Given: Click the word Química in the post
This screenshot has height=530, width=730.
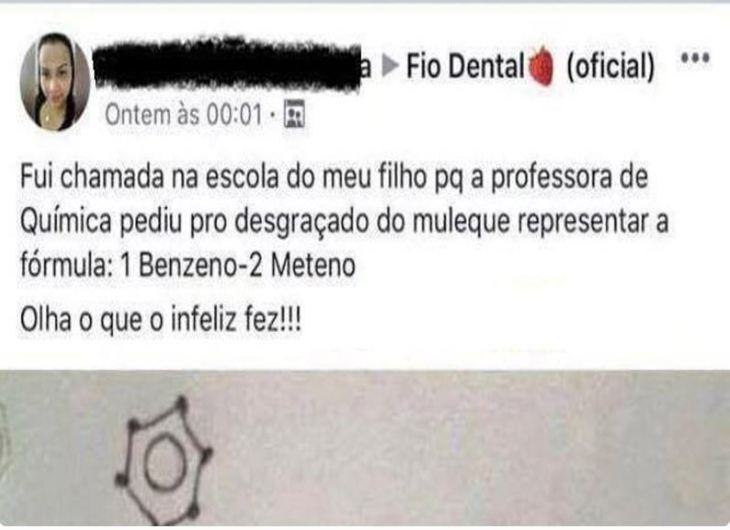Looking at the screenshot, I should point(66,221).
